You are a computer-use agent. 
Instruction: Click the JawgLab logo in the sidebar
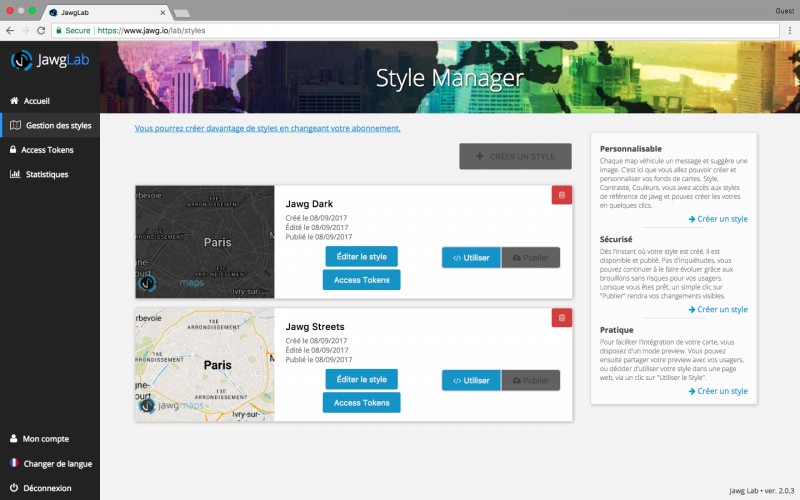50,60
